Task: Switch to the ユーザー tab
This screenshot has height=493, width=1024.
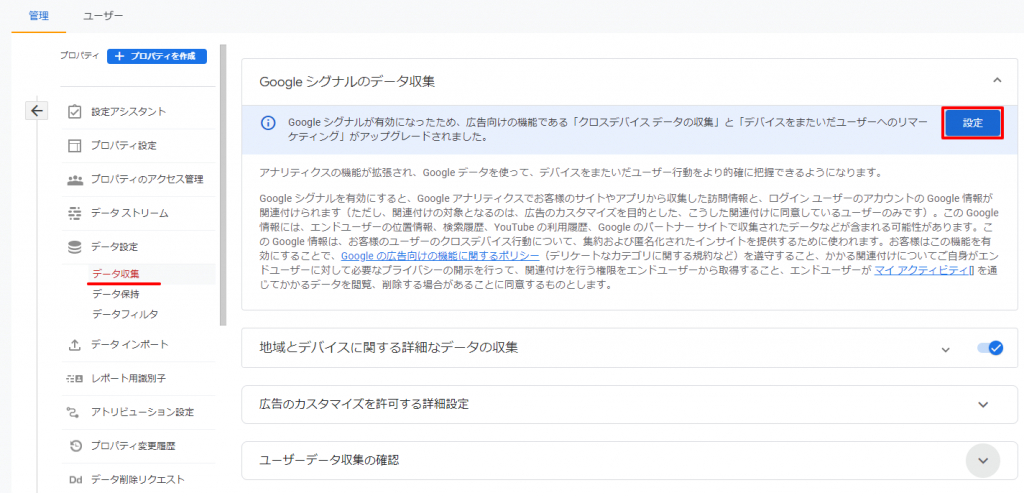Action: [x=103, y=16]
